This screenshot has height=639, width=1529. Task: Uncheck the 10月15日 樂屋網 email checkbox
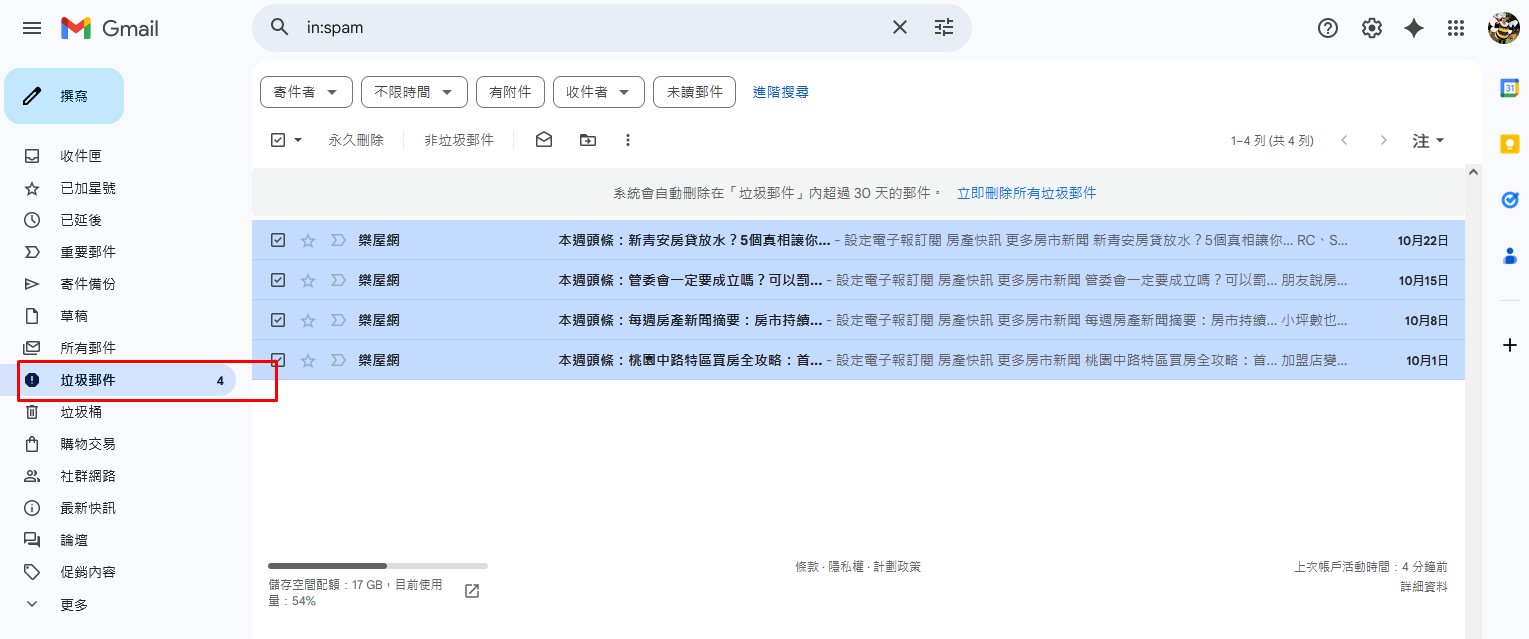[278, 280]
